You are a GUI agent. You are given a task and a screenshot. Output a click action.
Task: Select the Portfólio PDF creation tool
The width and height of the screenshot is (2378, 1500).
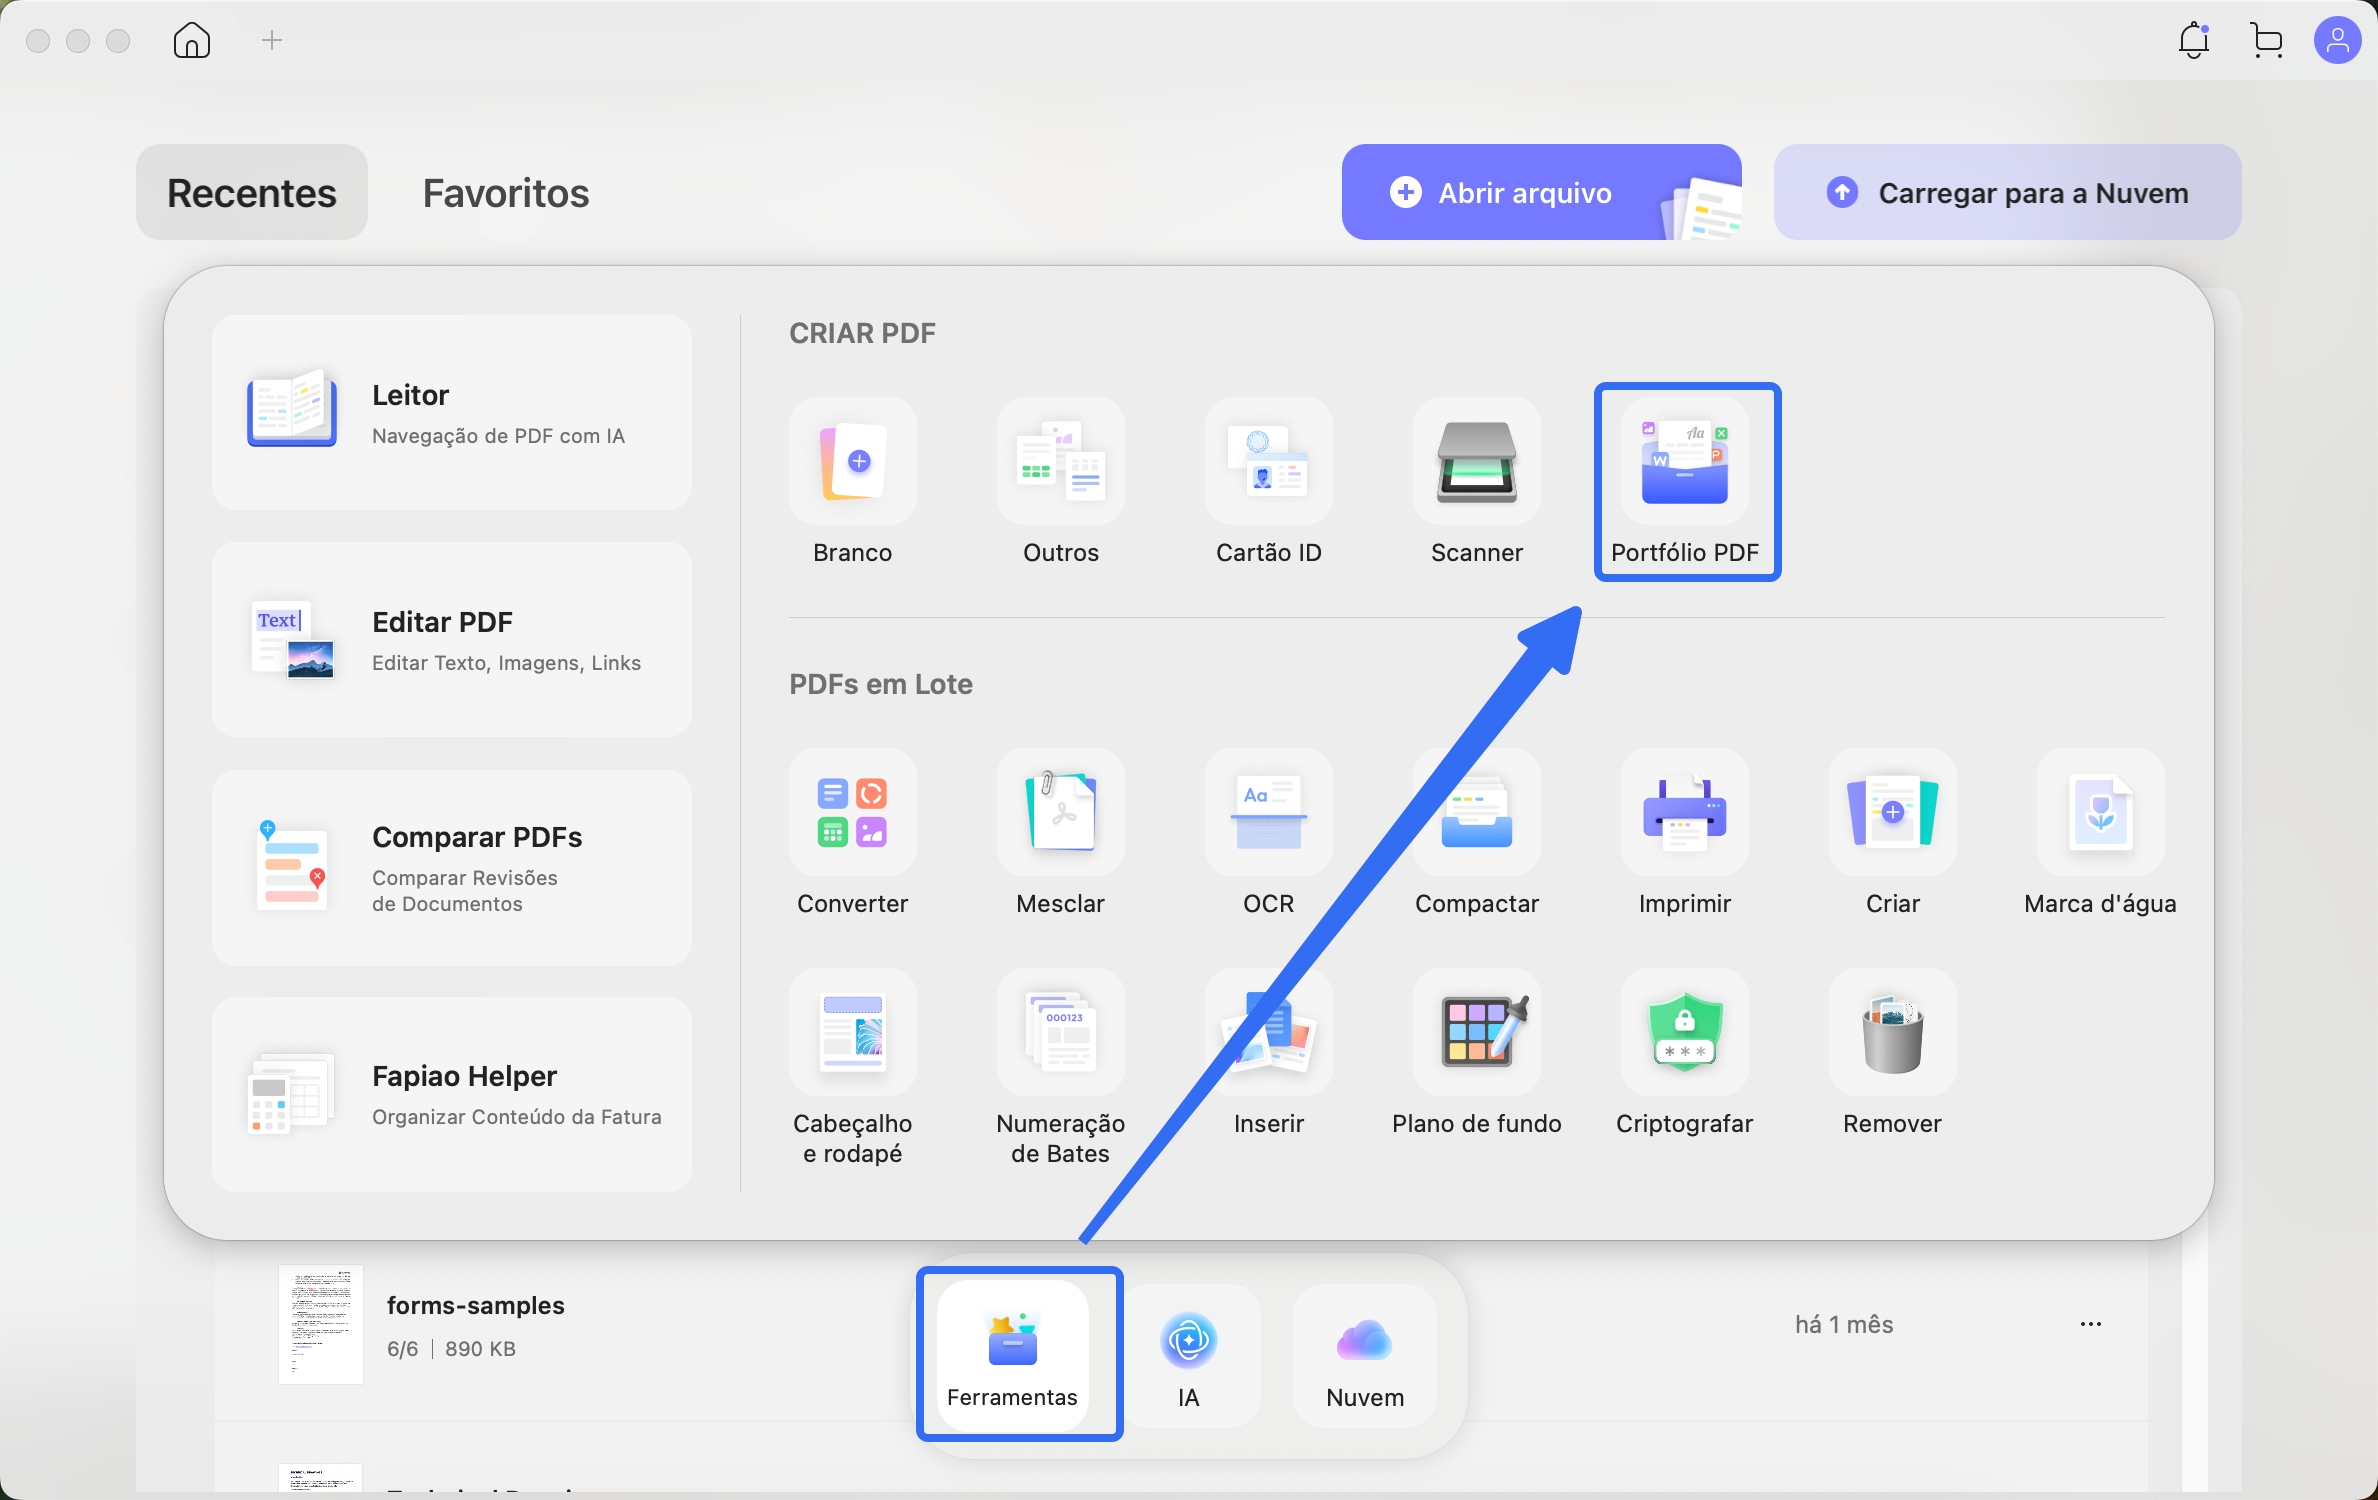point(1685,480)
